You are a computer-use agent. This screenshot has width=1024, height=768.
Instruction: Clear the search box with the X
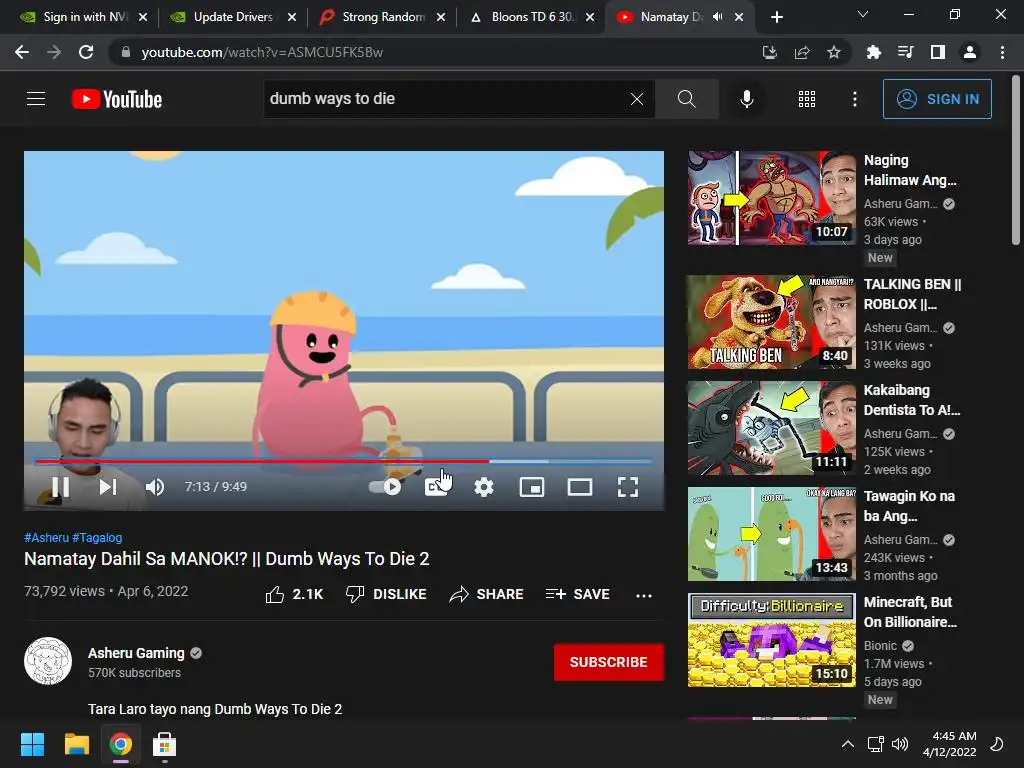(637, 99)
